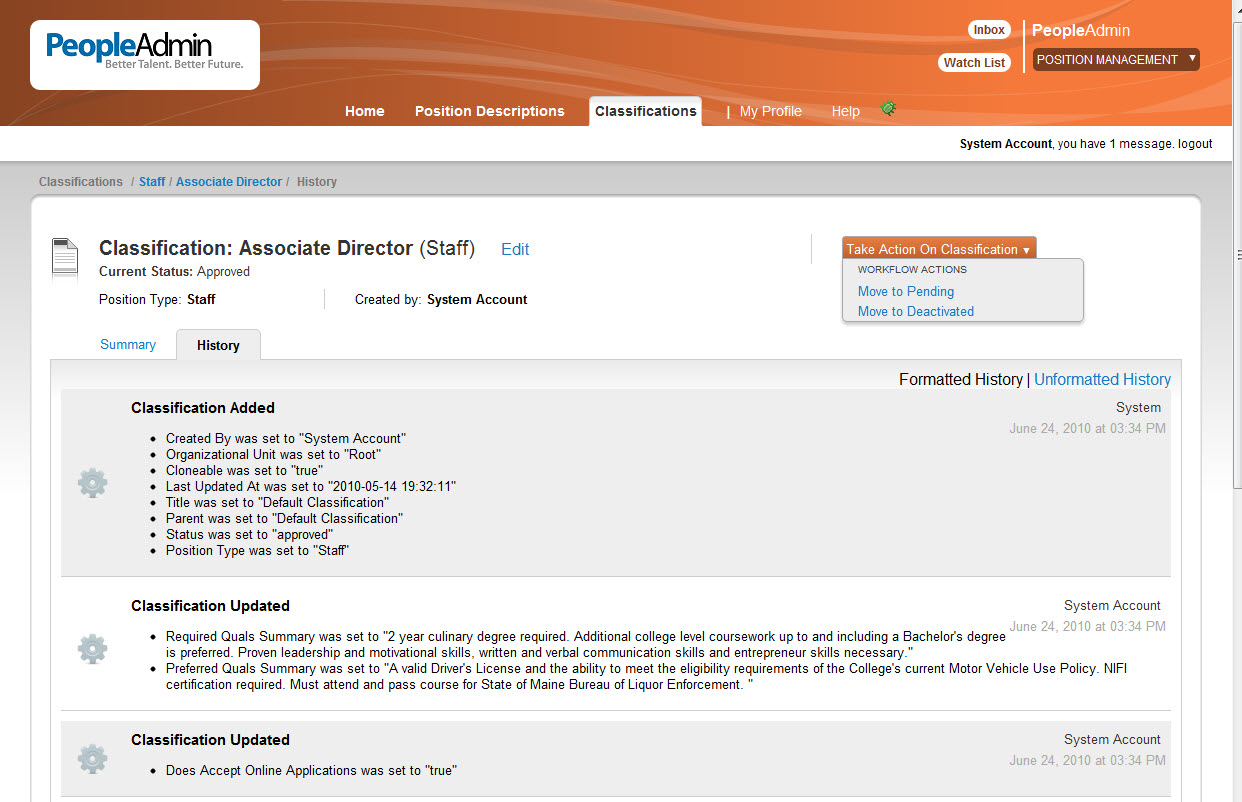Click the Edit link beside the classification title
1242x802 pixels.
coord(515,249)
